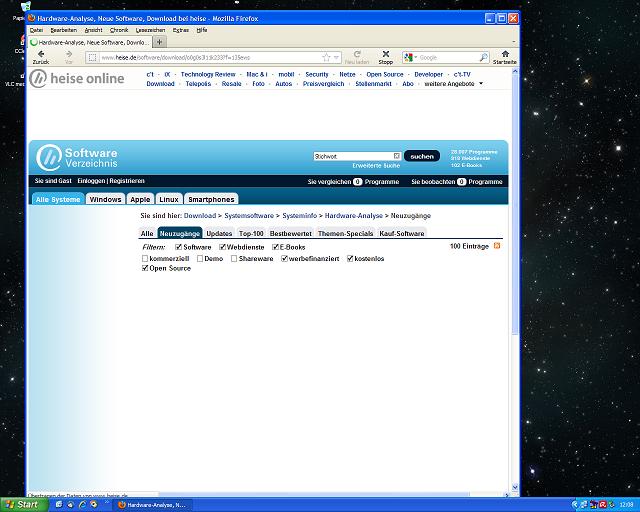This screenshot has height=512, width=640.
Task: Follow the Hardware-Analyse breadcrumb link
Action: [353, 216]
